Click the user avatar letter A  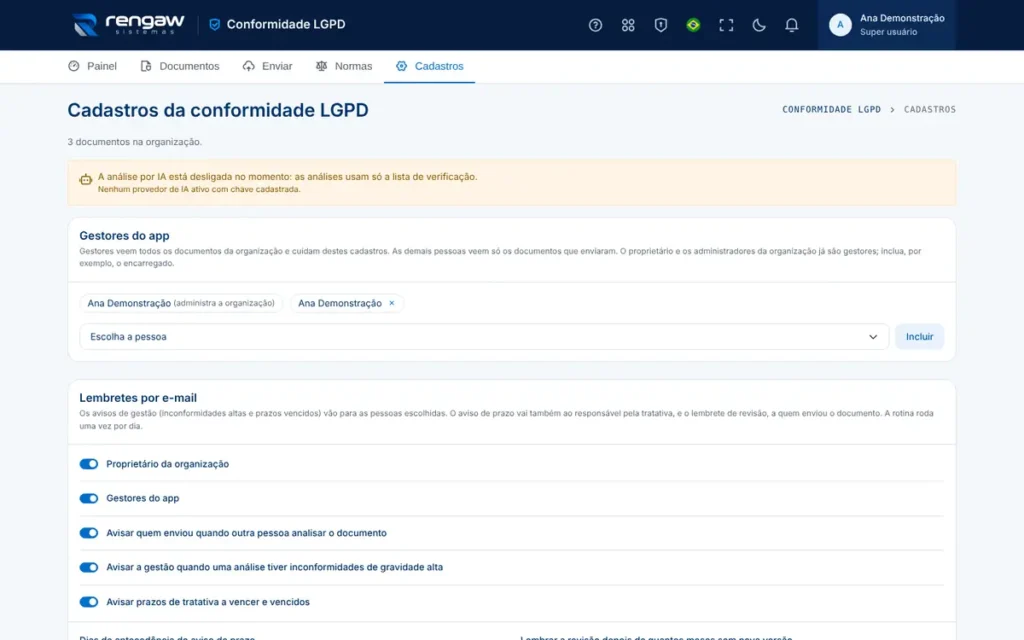pos(840,25)
